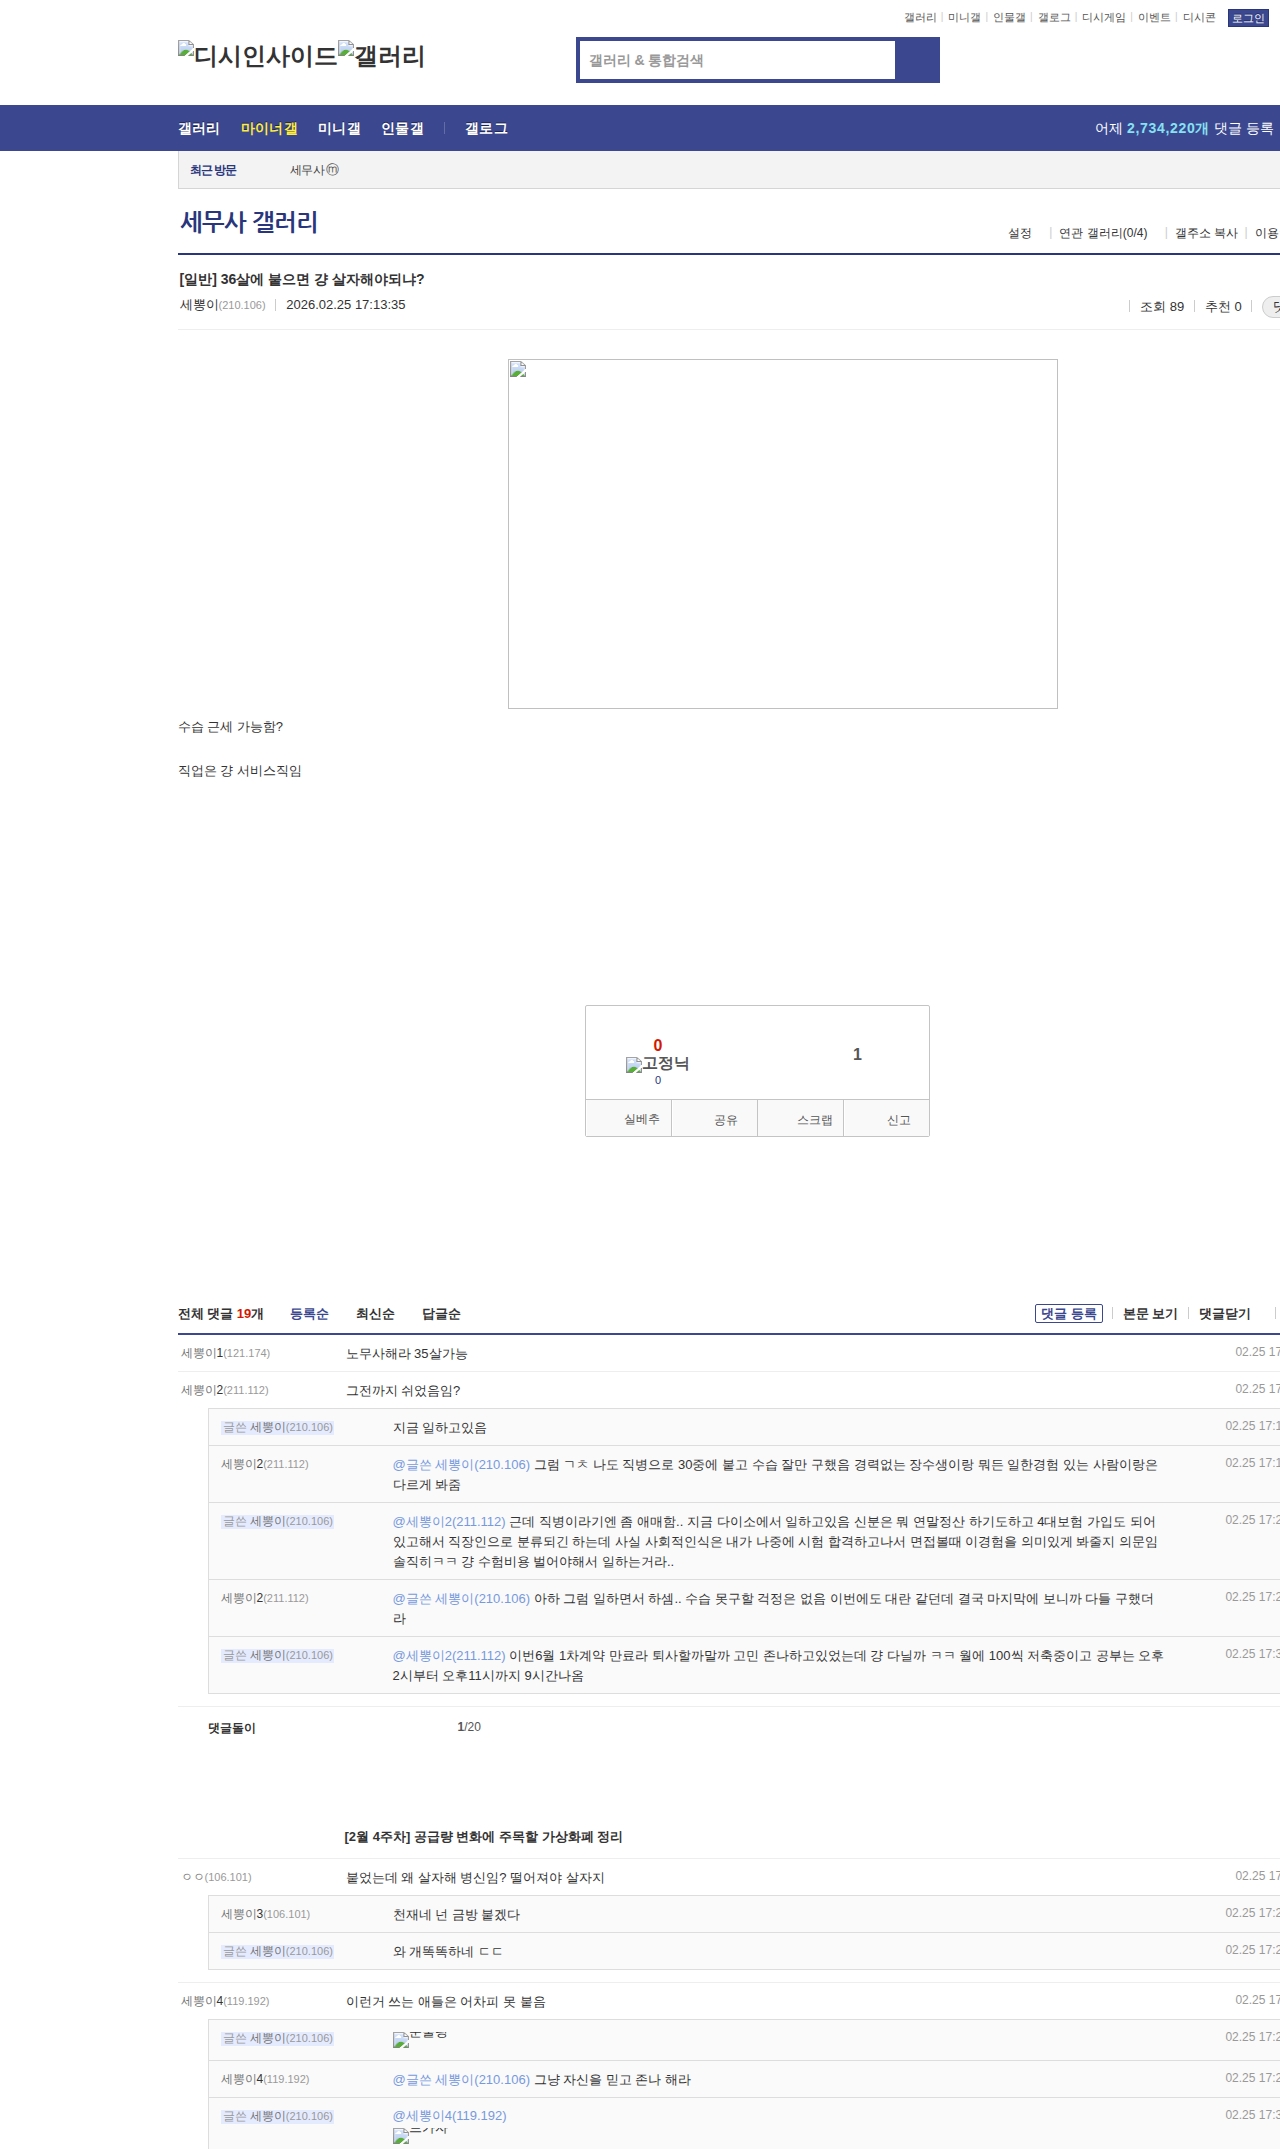Open the recently visited 세무사ⓜ gallery

pyautogui.click(x=314, y=170)
